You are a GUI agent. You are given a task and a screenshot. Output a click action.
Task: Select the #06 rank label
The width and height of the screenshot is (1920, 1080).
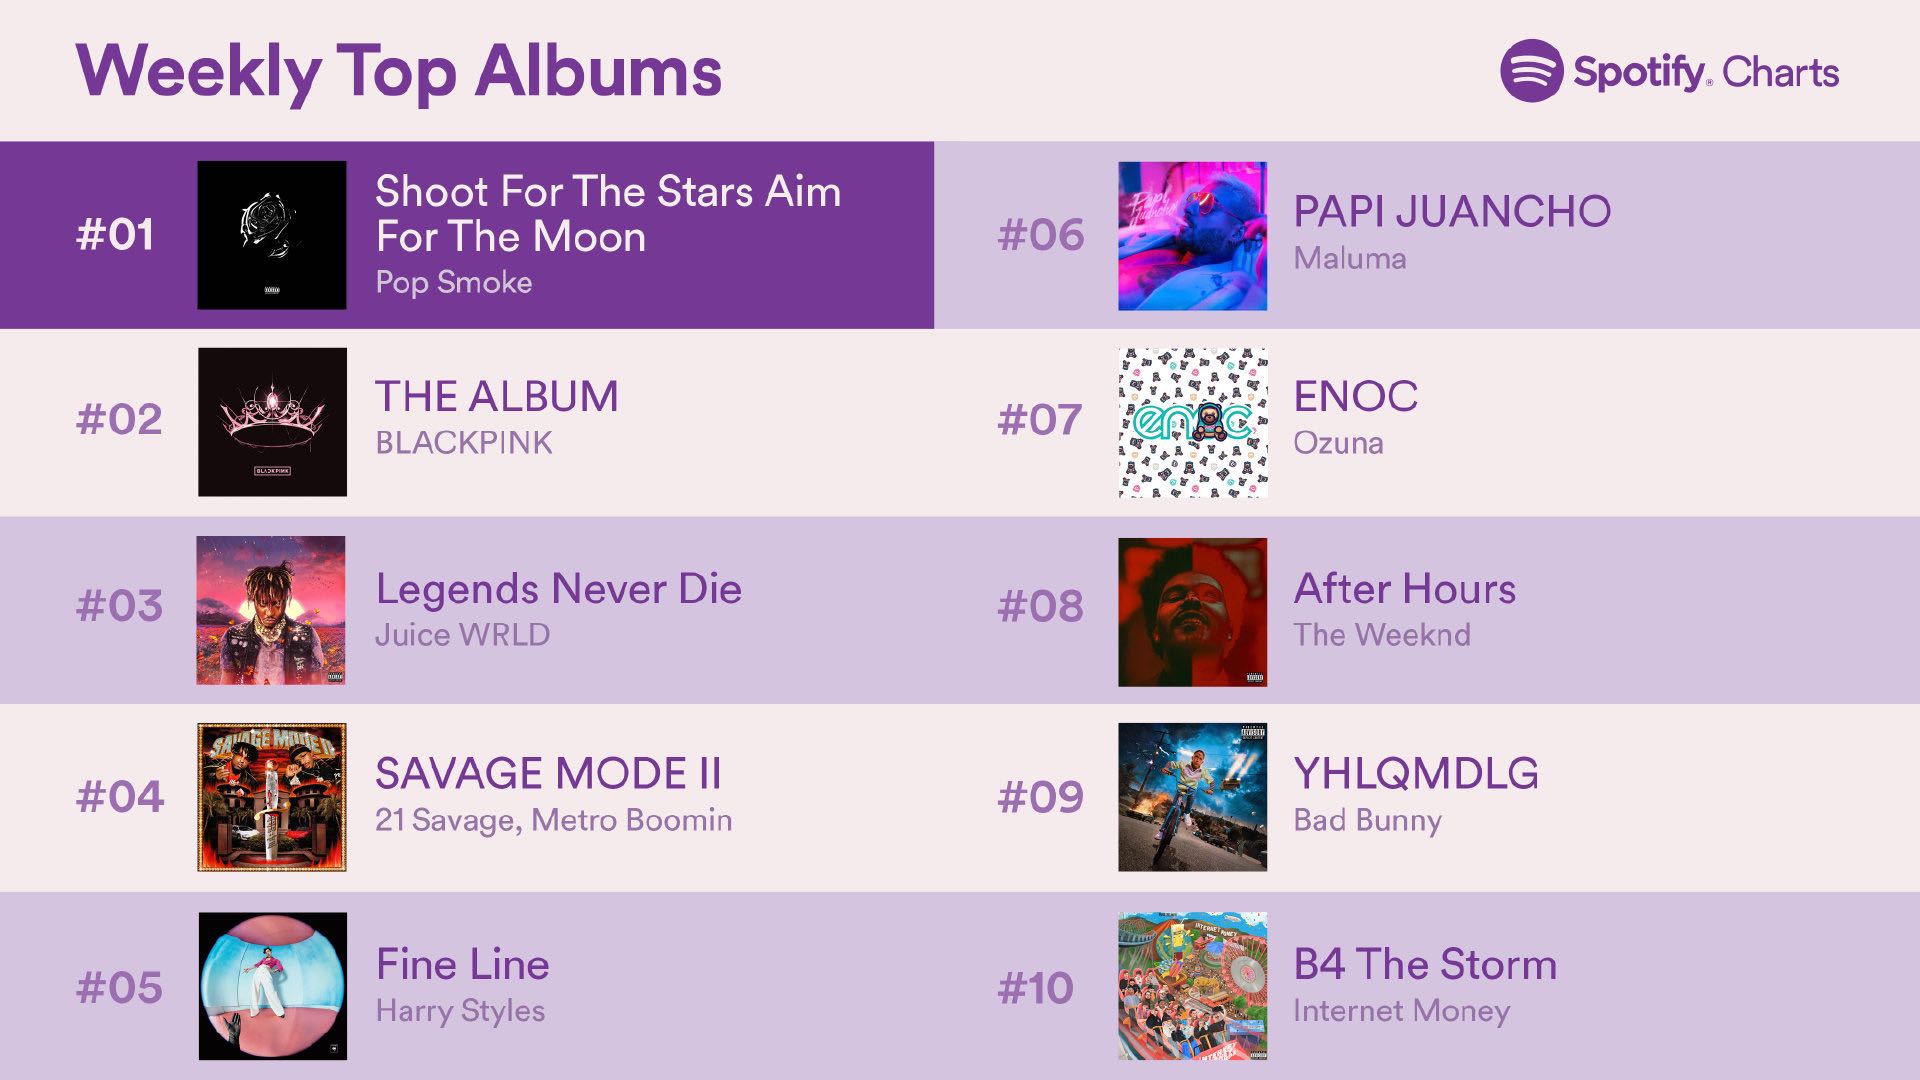(x=1041, y=235)
